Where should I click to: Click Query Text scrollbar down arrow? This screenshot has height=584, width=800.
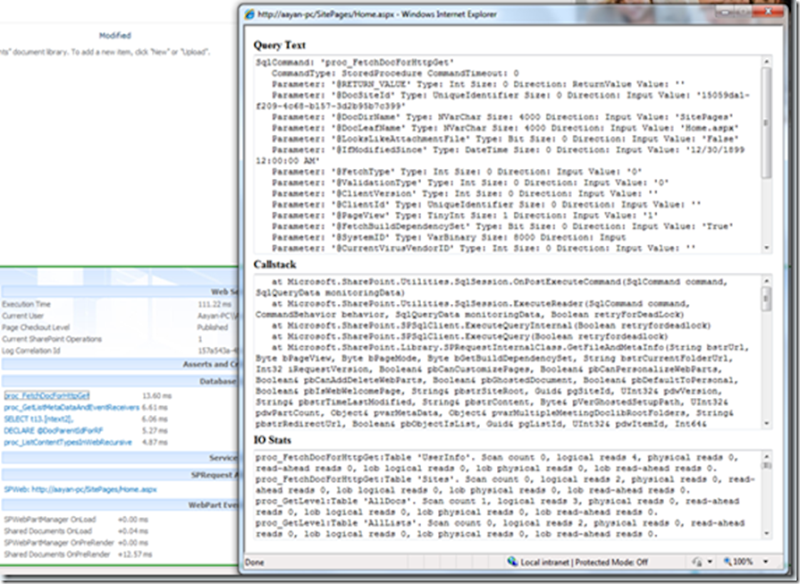pyautogui.click(x=766, y=248)
